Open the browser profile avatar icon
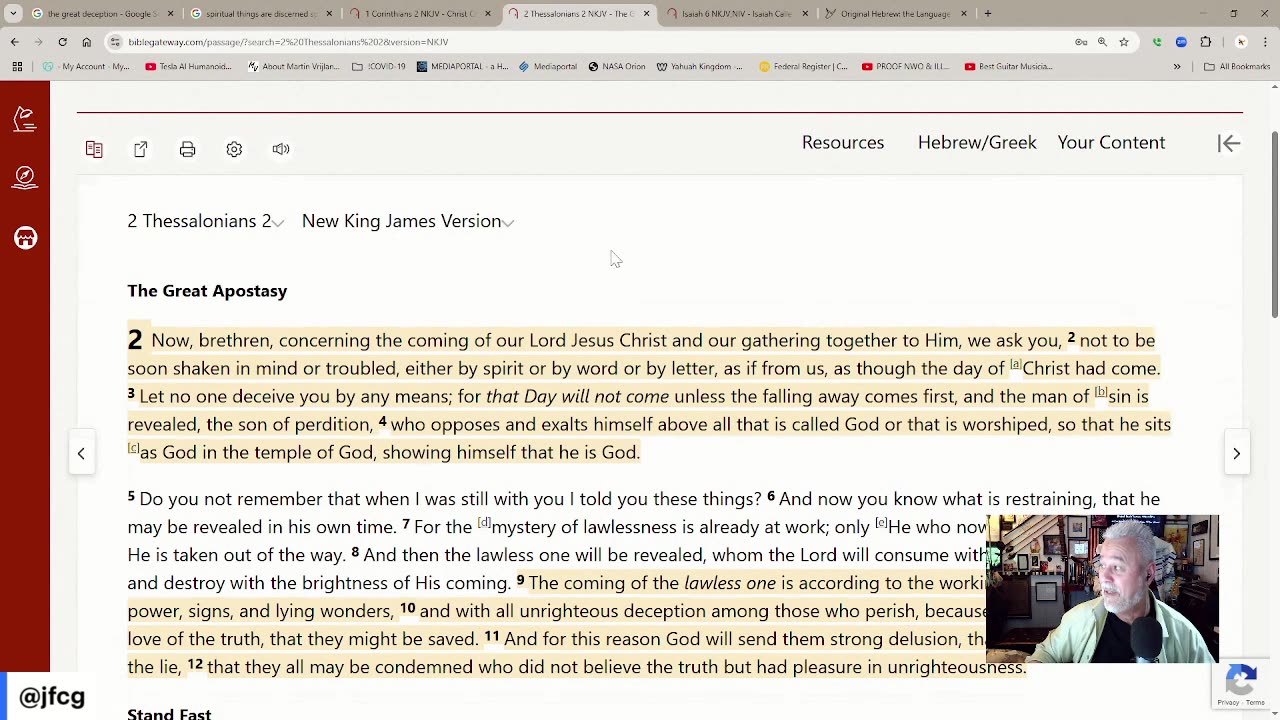1280x720 pixels. coord(1241,42)
